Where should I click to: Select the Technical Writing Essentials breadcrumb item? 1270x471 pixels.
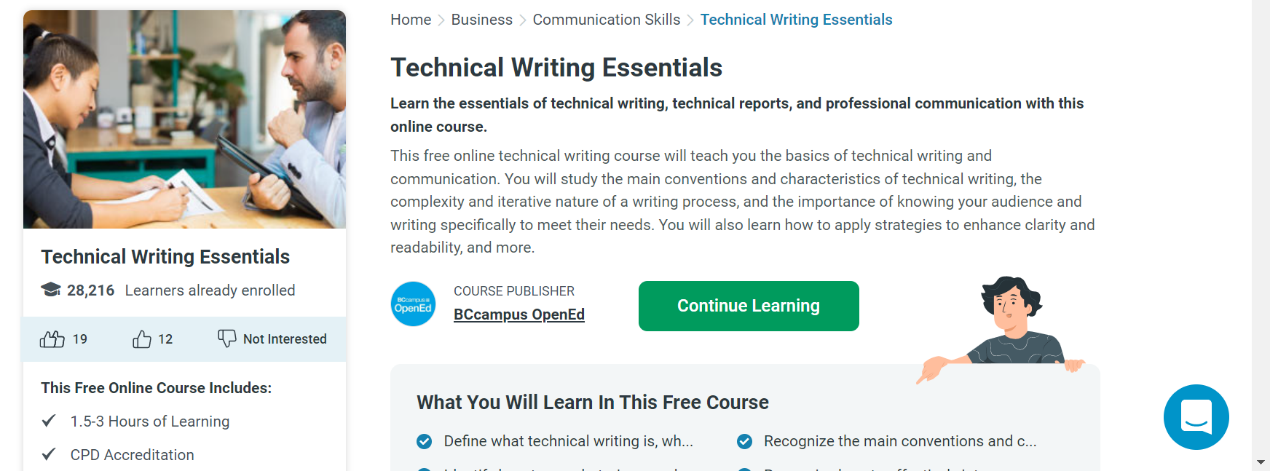coord(796,20)
